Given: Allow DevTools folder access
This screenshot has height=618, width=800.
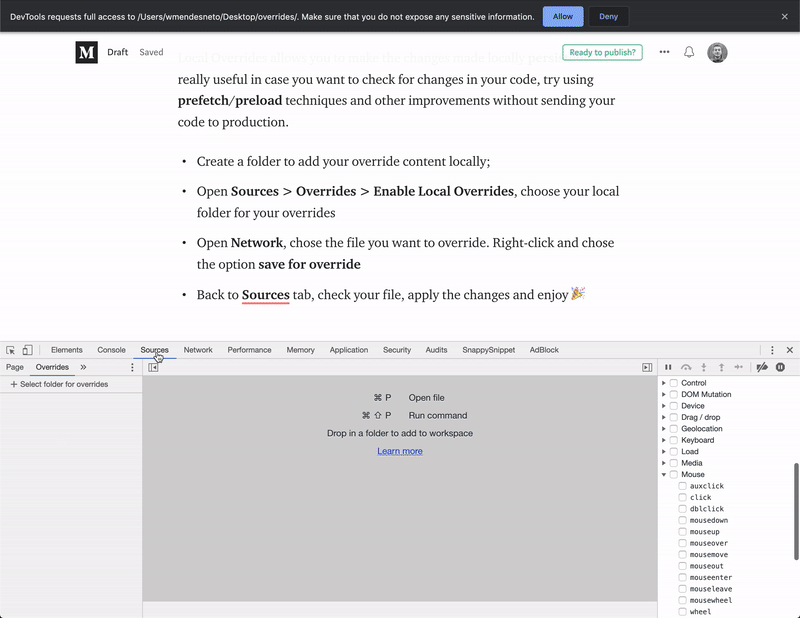Looking at the screenshot, I should pos(563,16).
